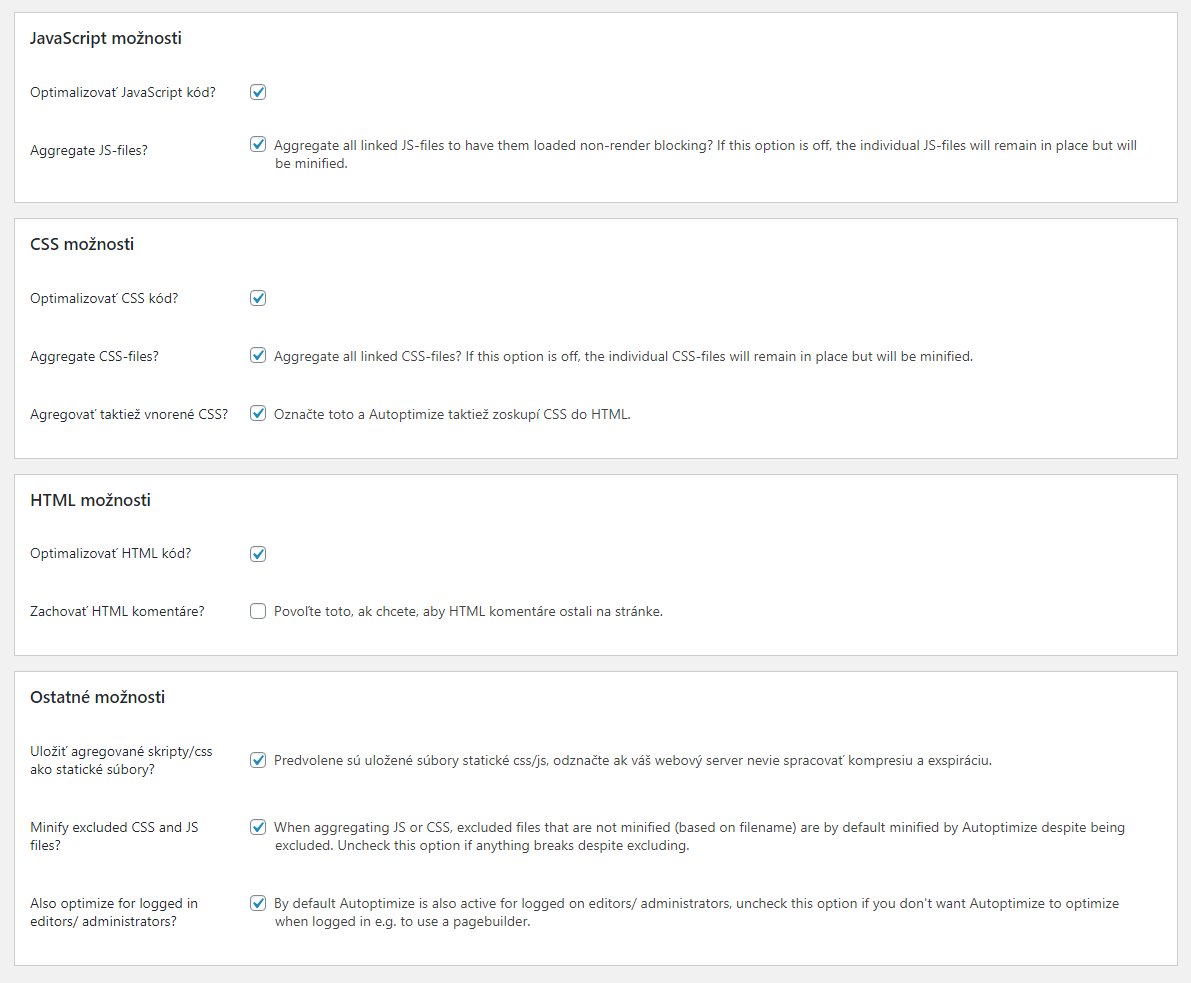
Task: Click the Aggregate JS-files description text
Action: pos(706,154)
